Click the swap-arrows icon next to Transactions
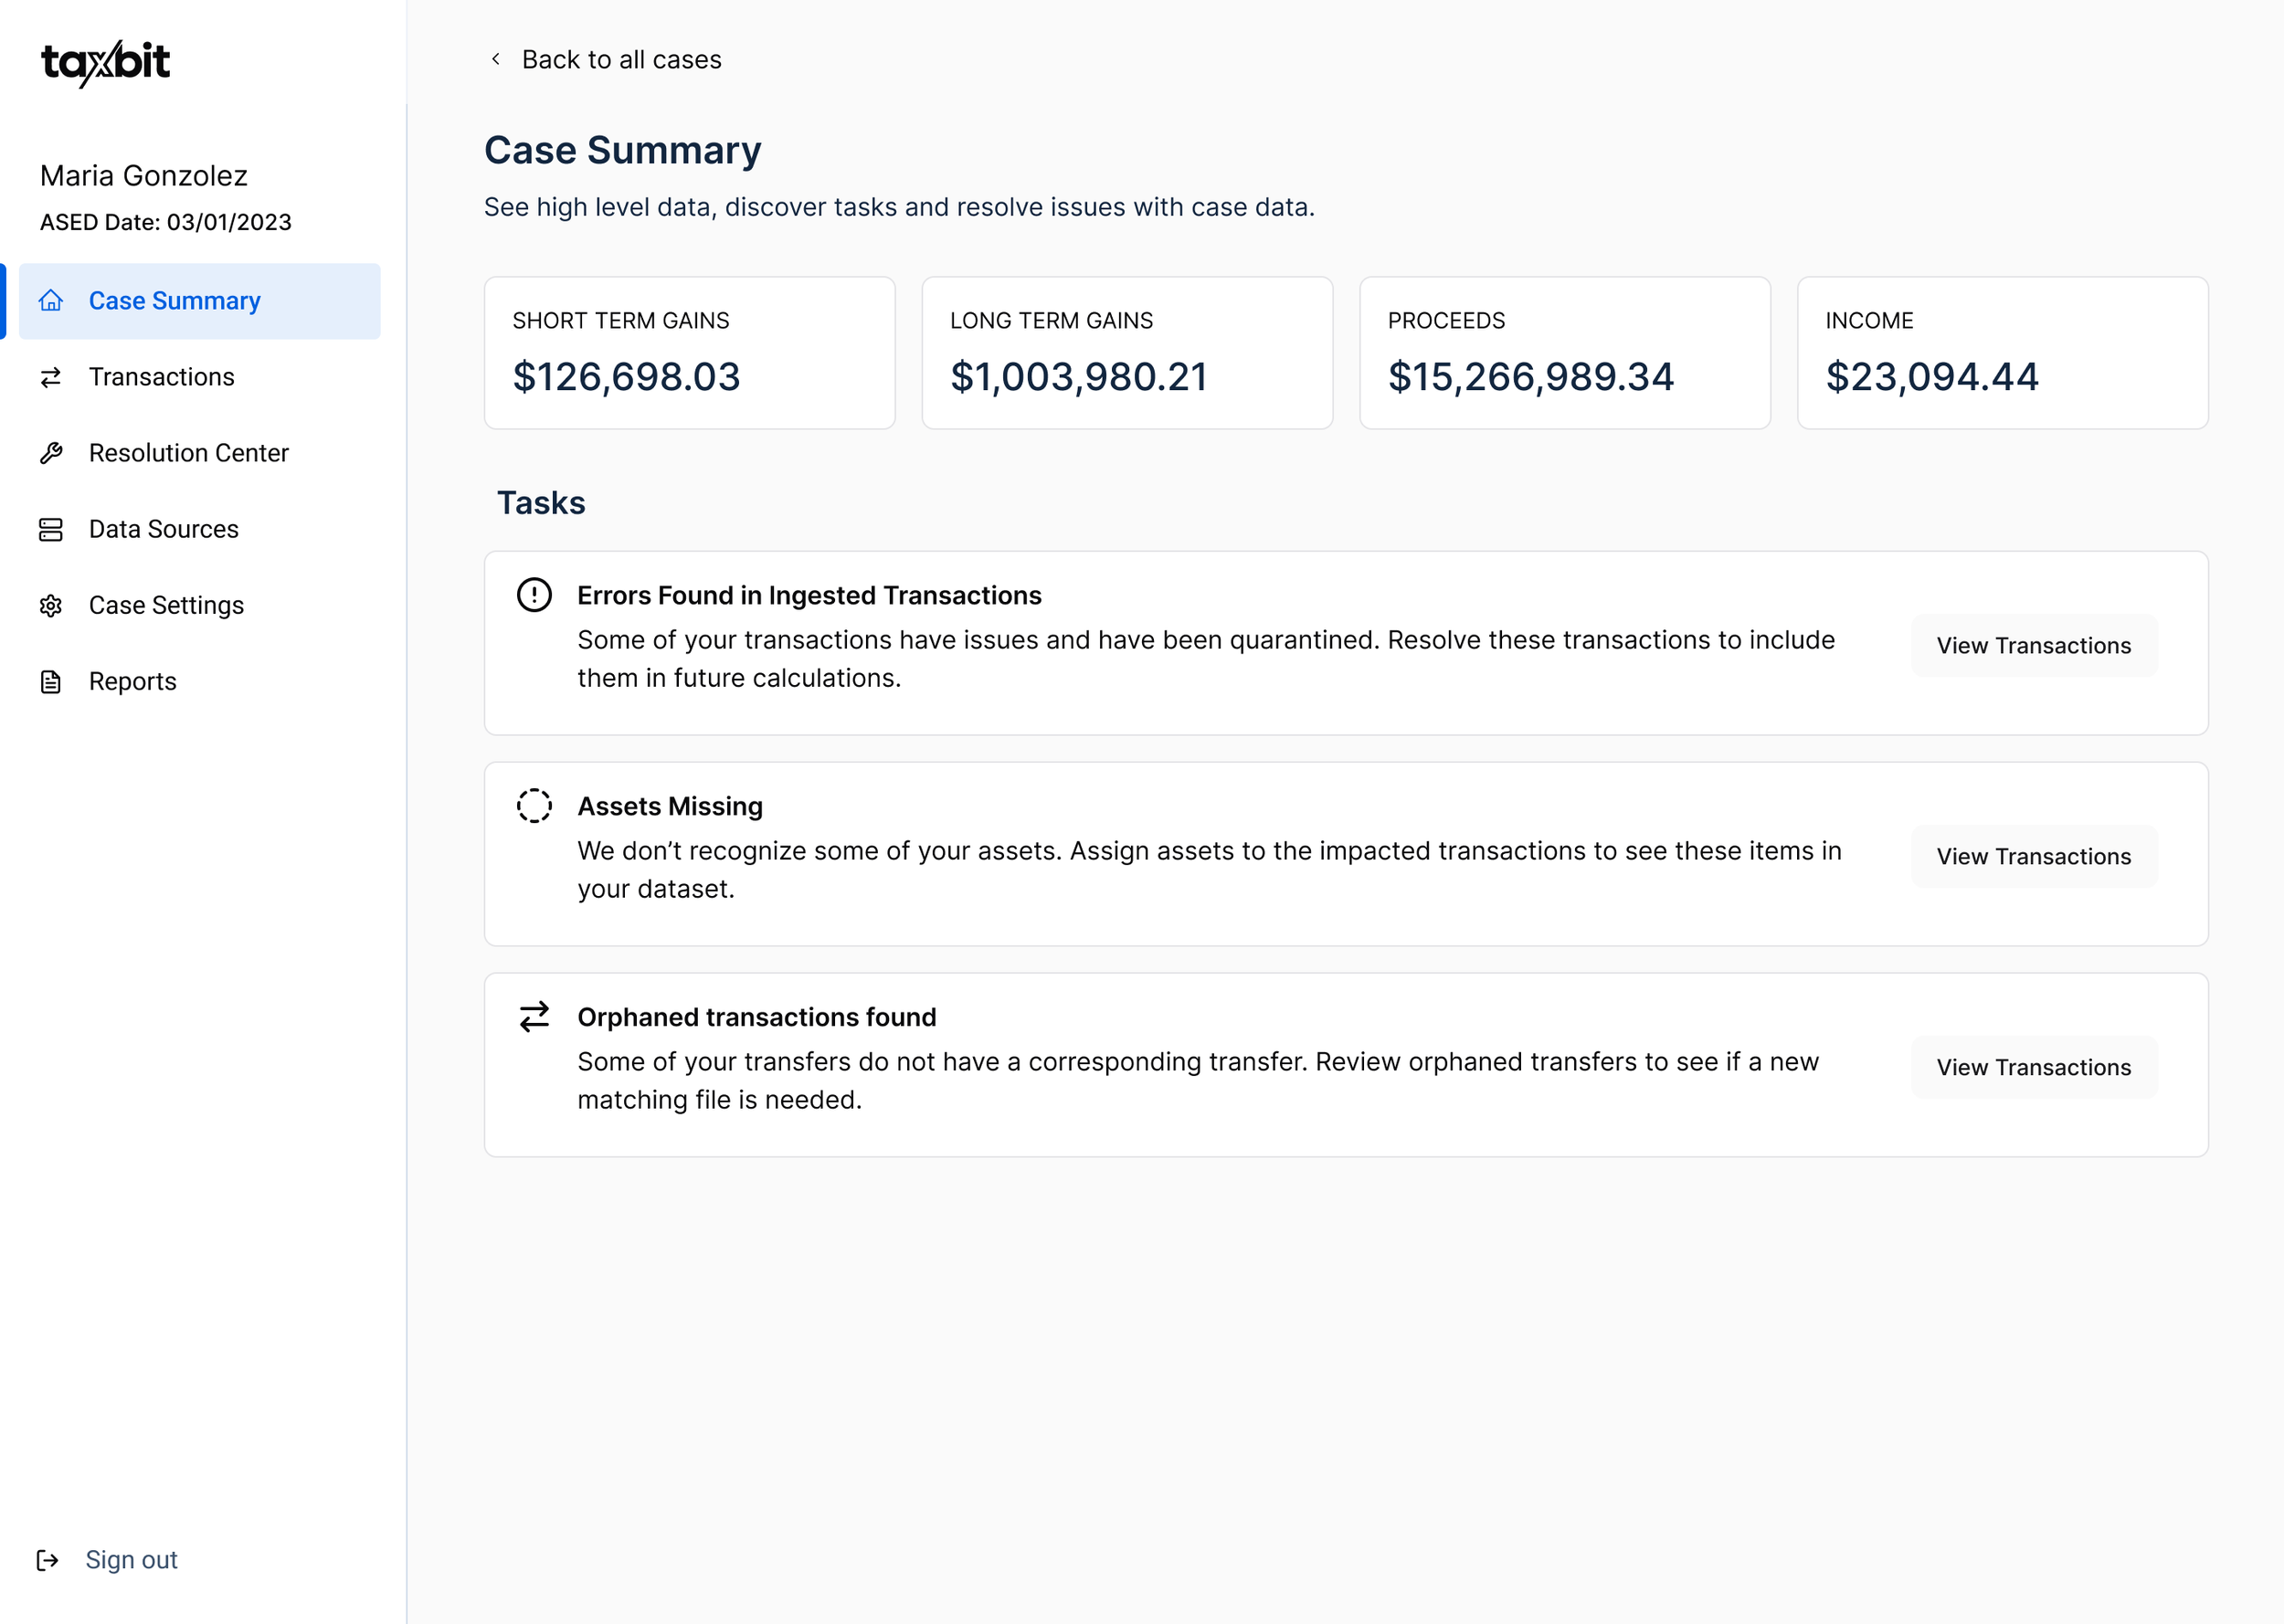This screenshot has width=2284, height=1624. tap(51, 377)
